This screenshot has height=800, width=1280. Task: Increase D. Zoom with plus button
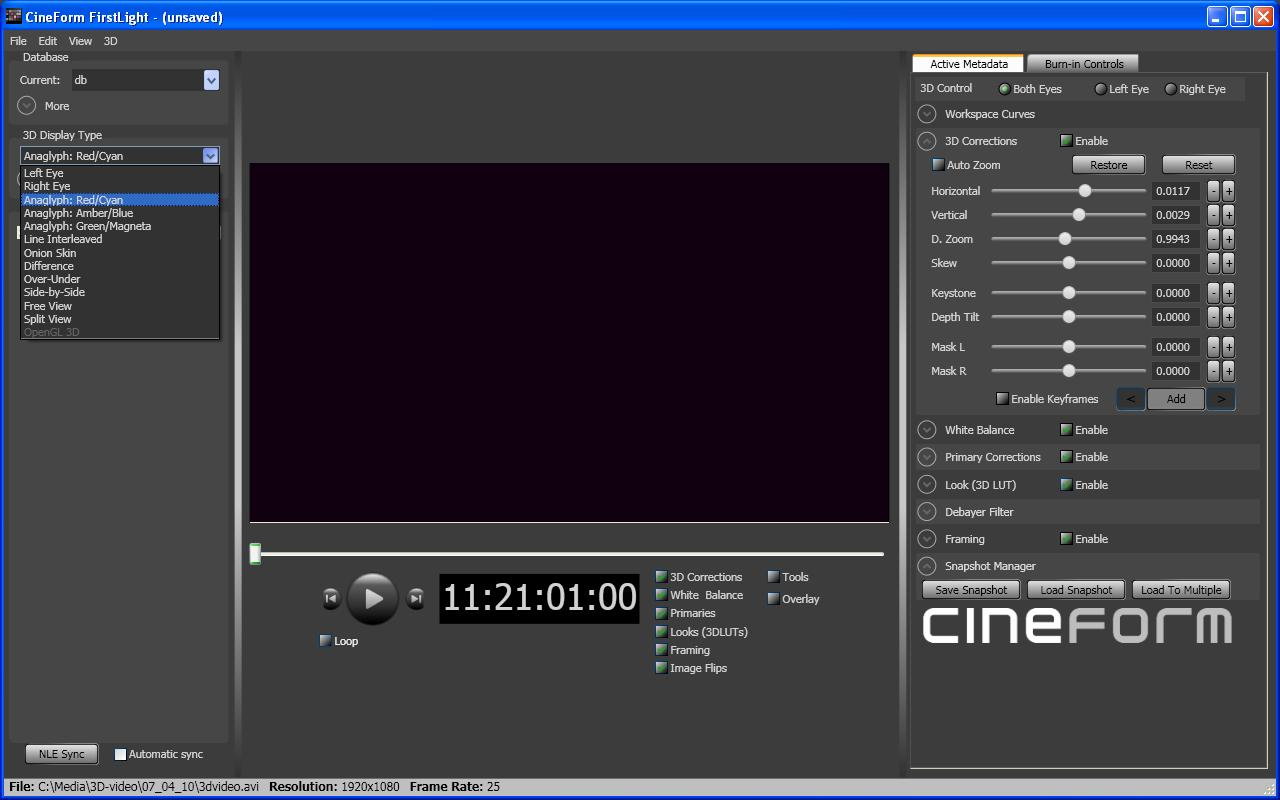coord(1228,239)
